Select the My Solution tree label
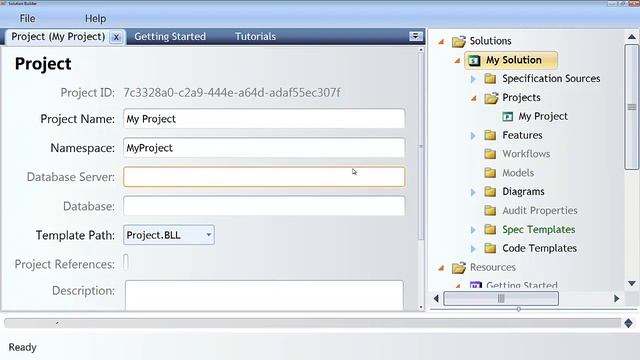The height and width of the screenshot is (360, 640). (x=513, y=60)
